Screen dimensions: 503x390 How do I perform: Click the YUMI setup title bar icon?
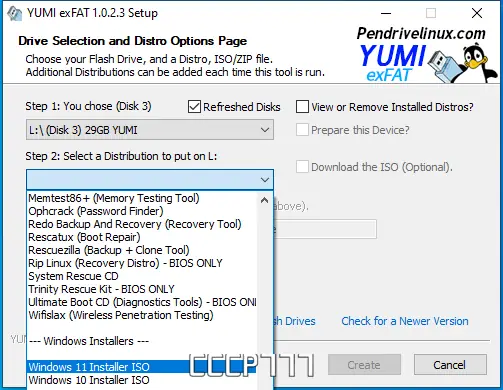(14, 13)
